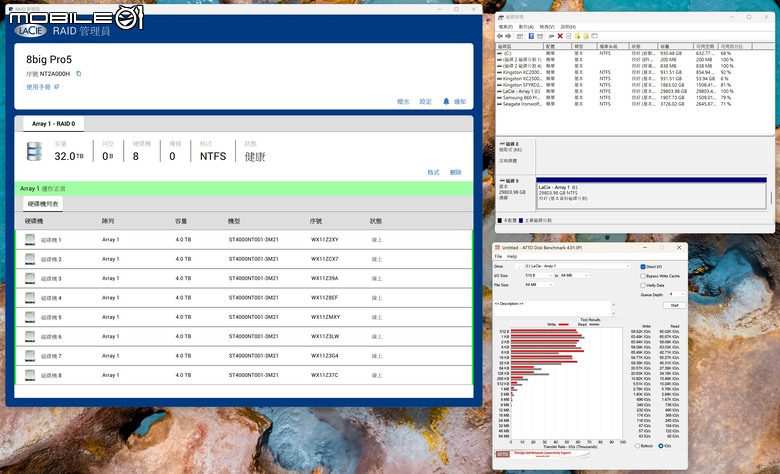This screenshot has width=780, height=474.
Task: Open the Queue Depth dropdown in ATTO
Action: 677,294
